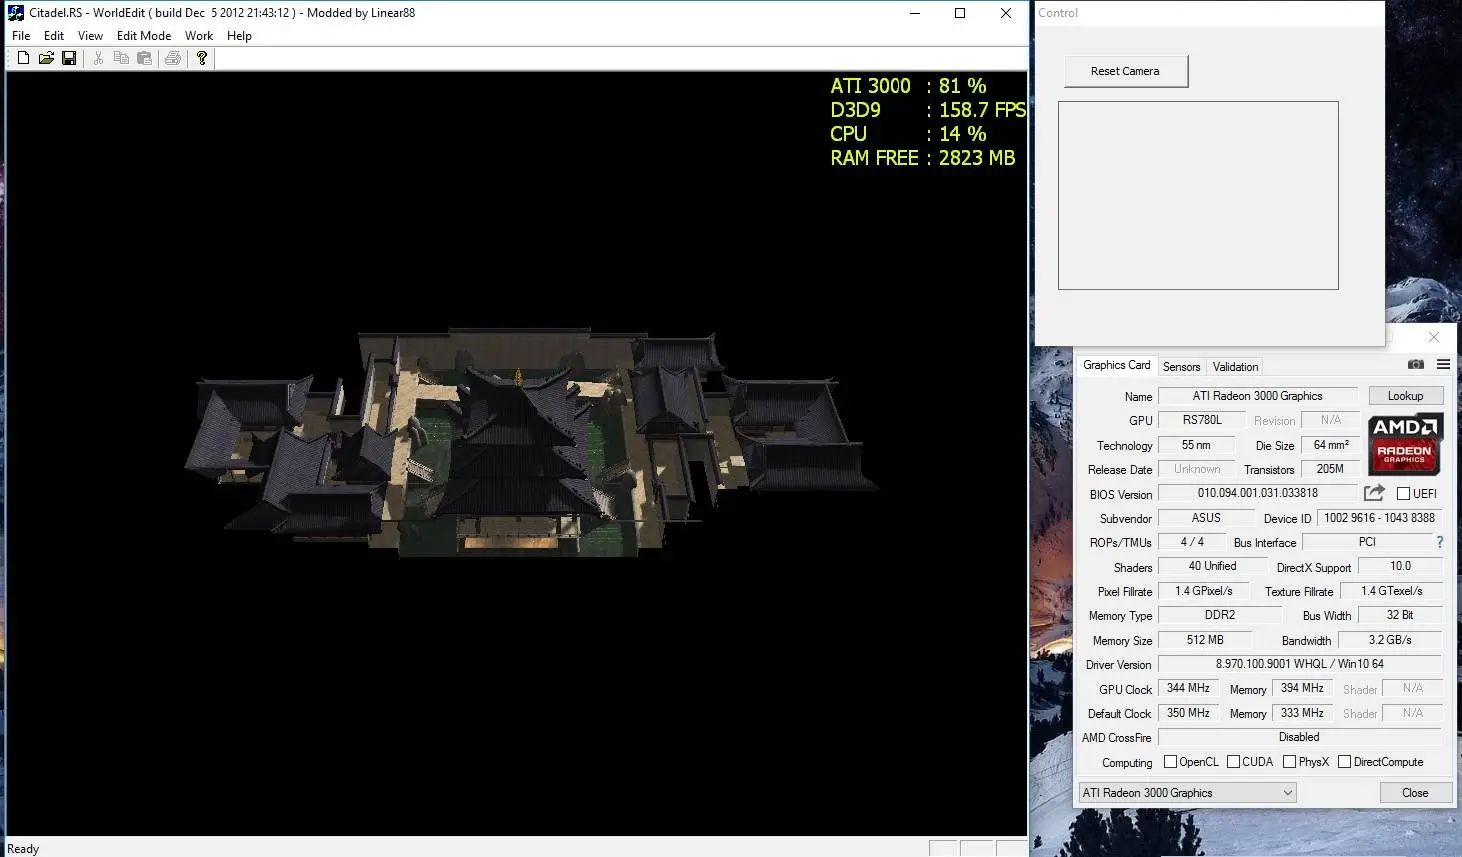Click the Device ID field

[x=1379, y=518]
